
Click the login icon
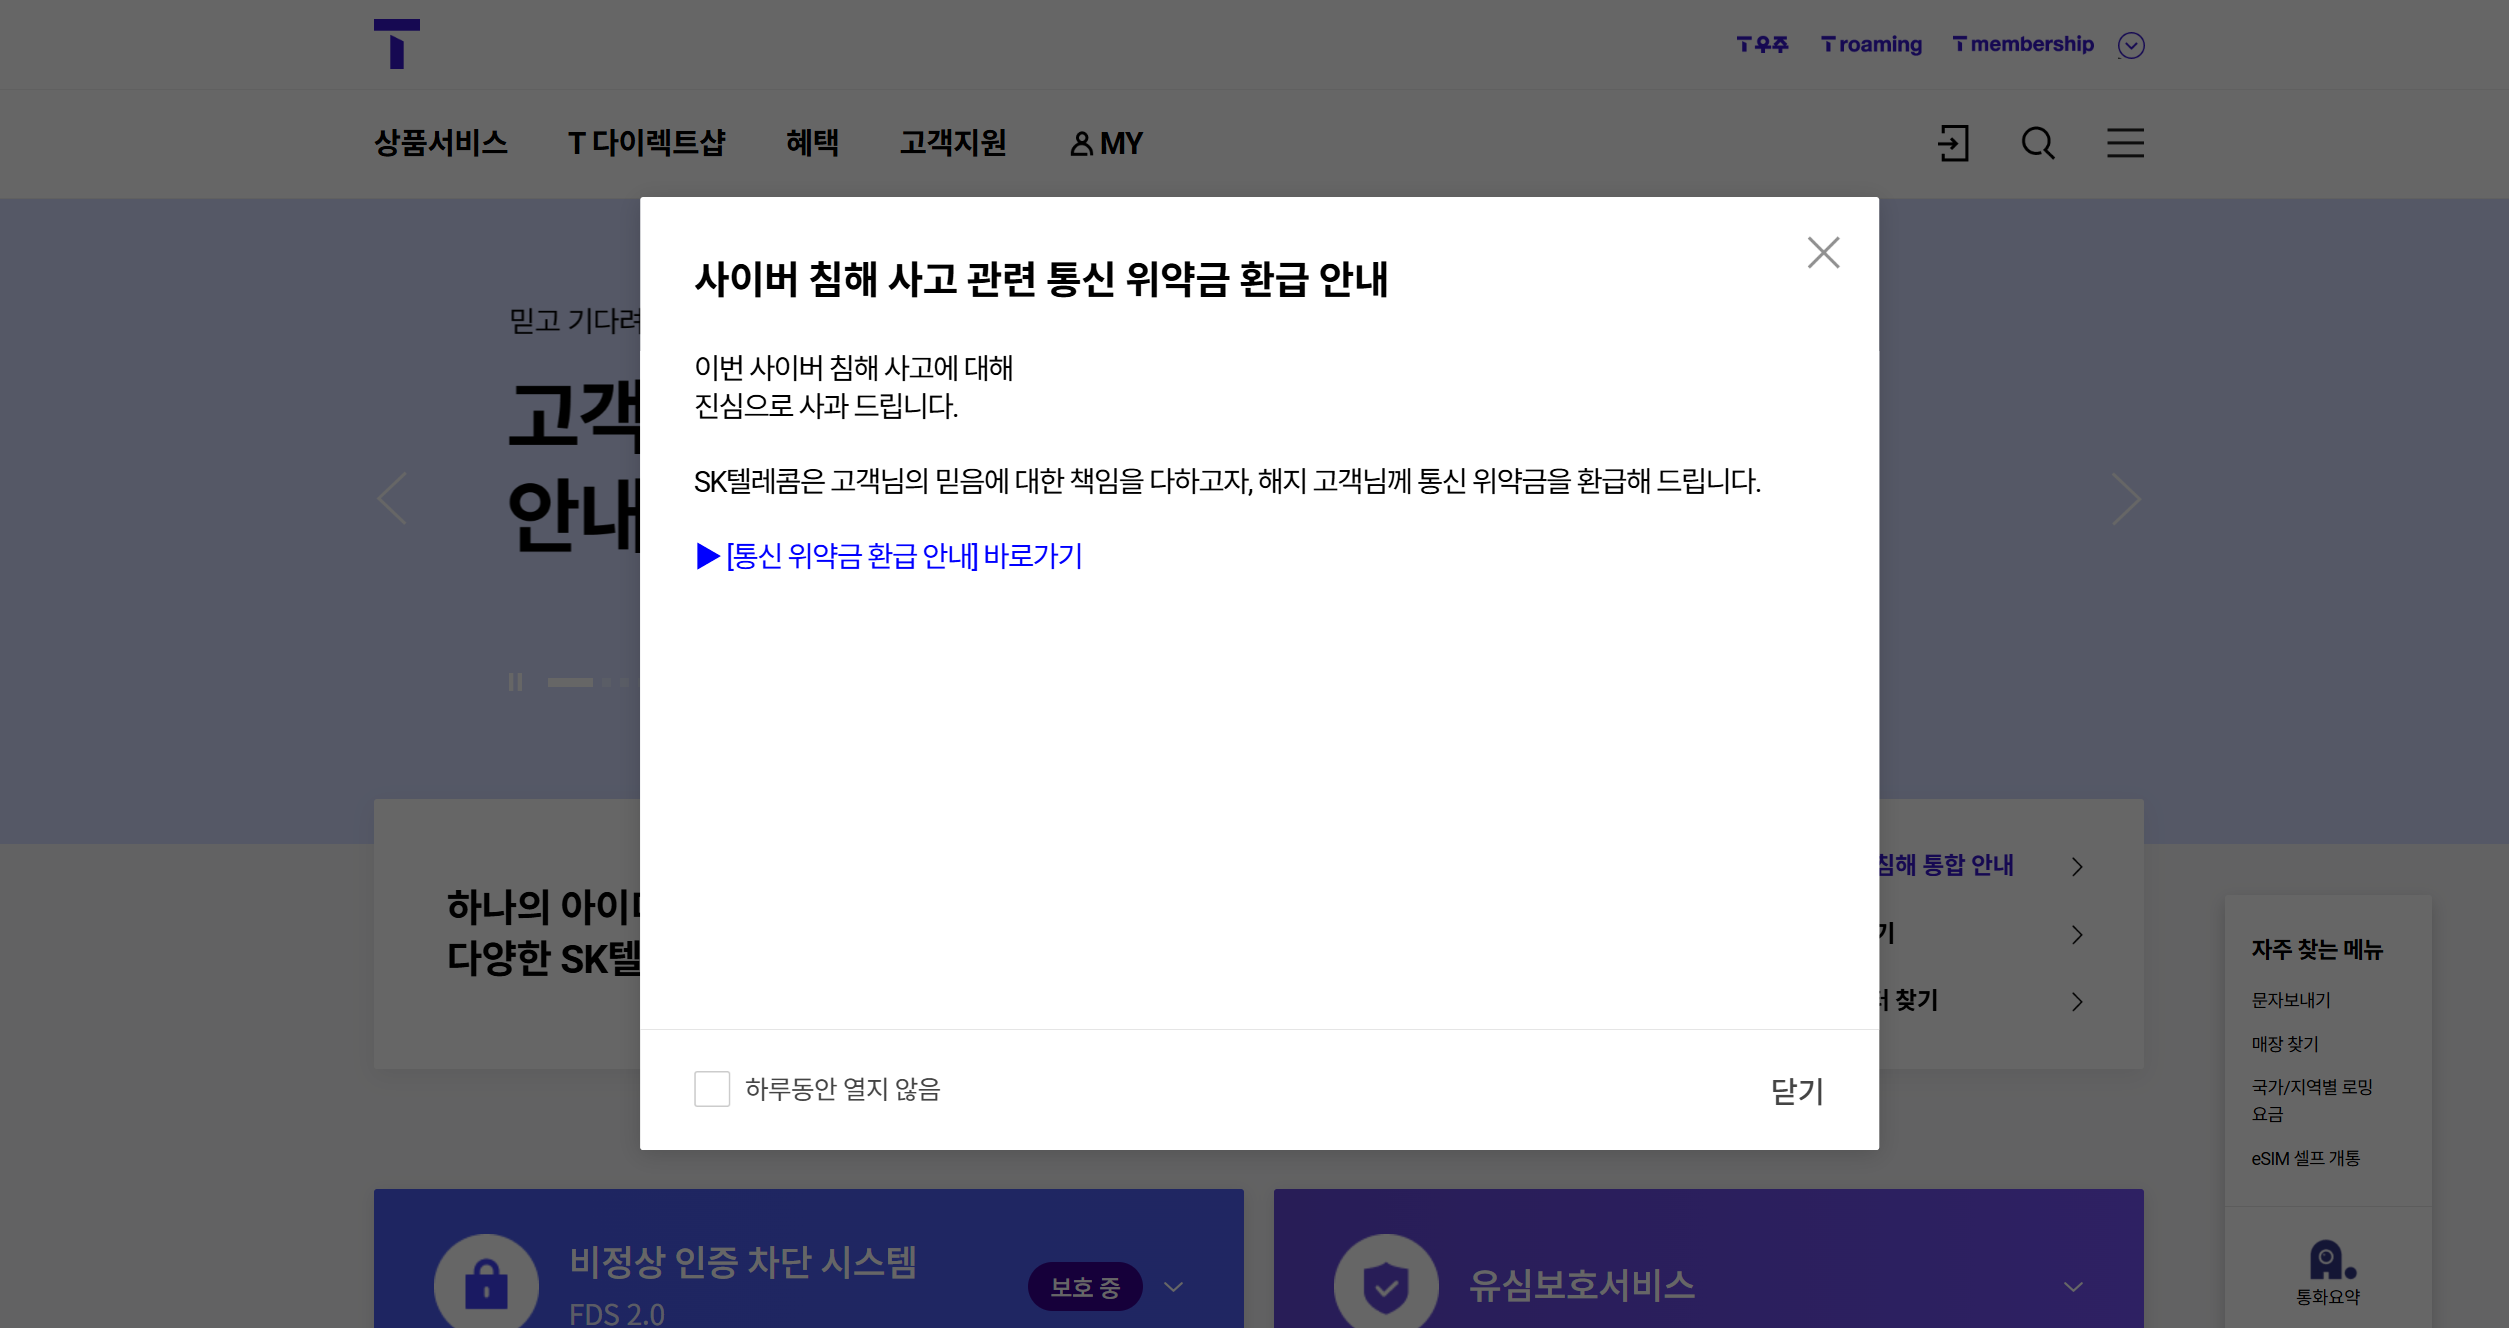click(1952, 144)
